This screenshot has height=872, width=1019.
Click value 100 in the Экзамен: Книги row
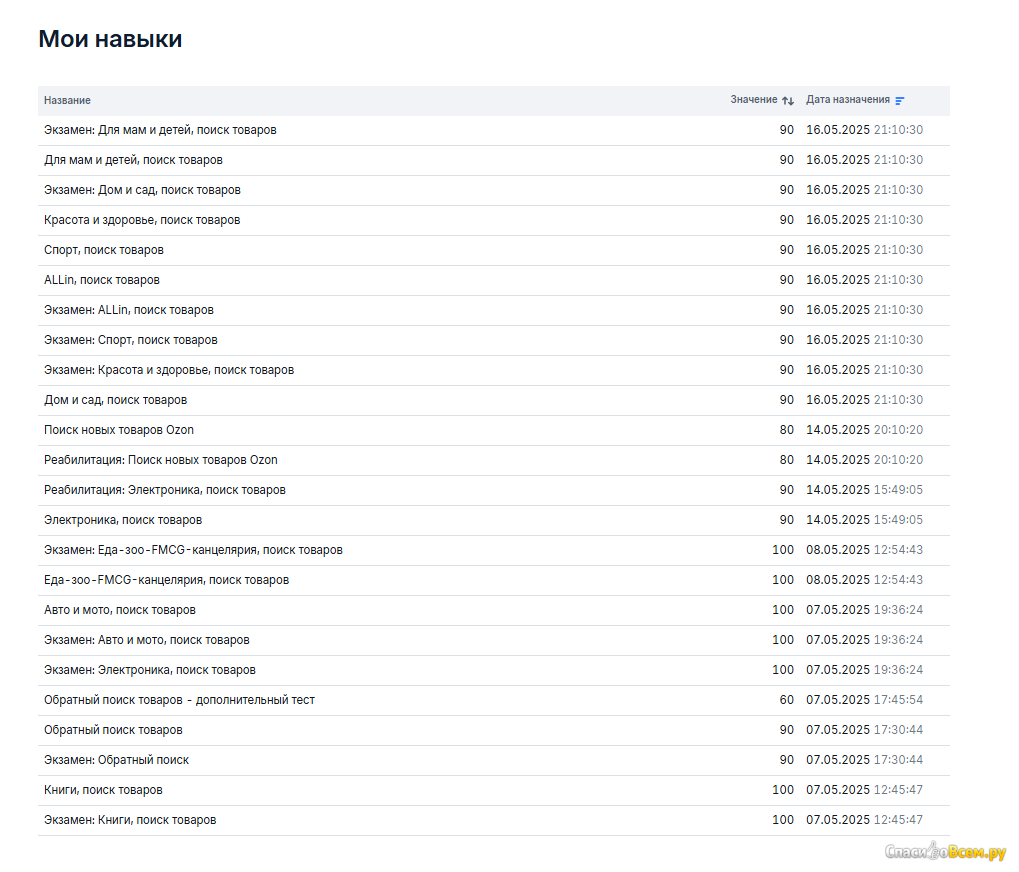[x=783, y=820]
